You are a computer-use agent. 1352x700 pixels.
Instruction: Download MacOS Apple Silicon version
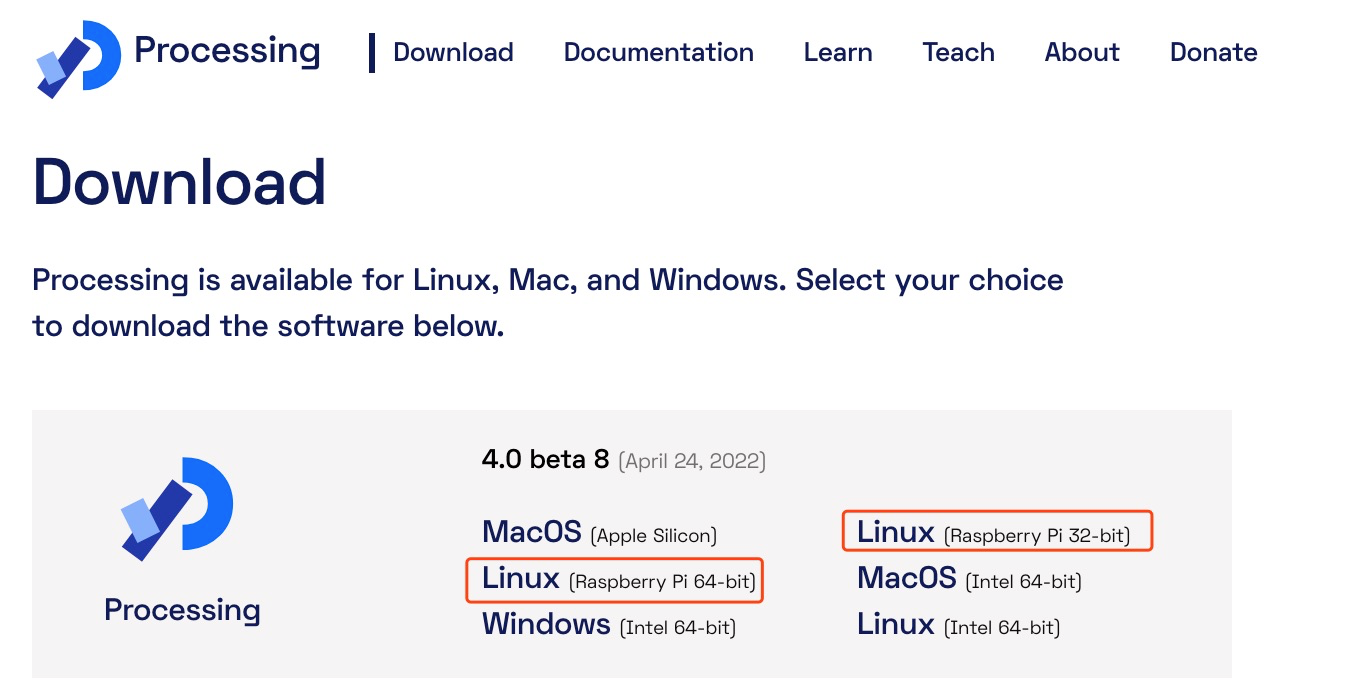[600, 532]
